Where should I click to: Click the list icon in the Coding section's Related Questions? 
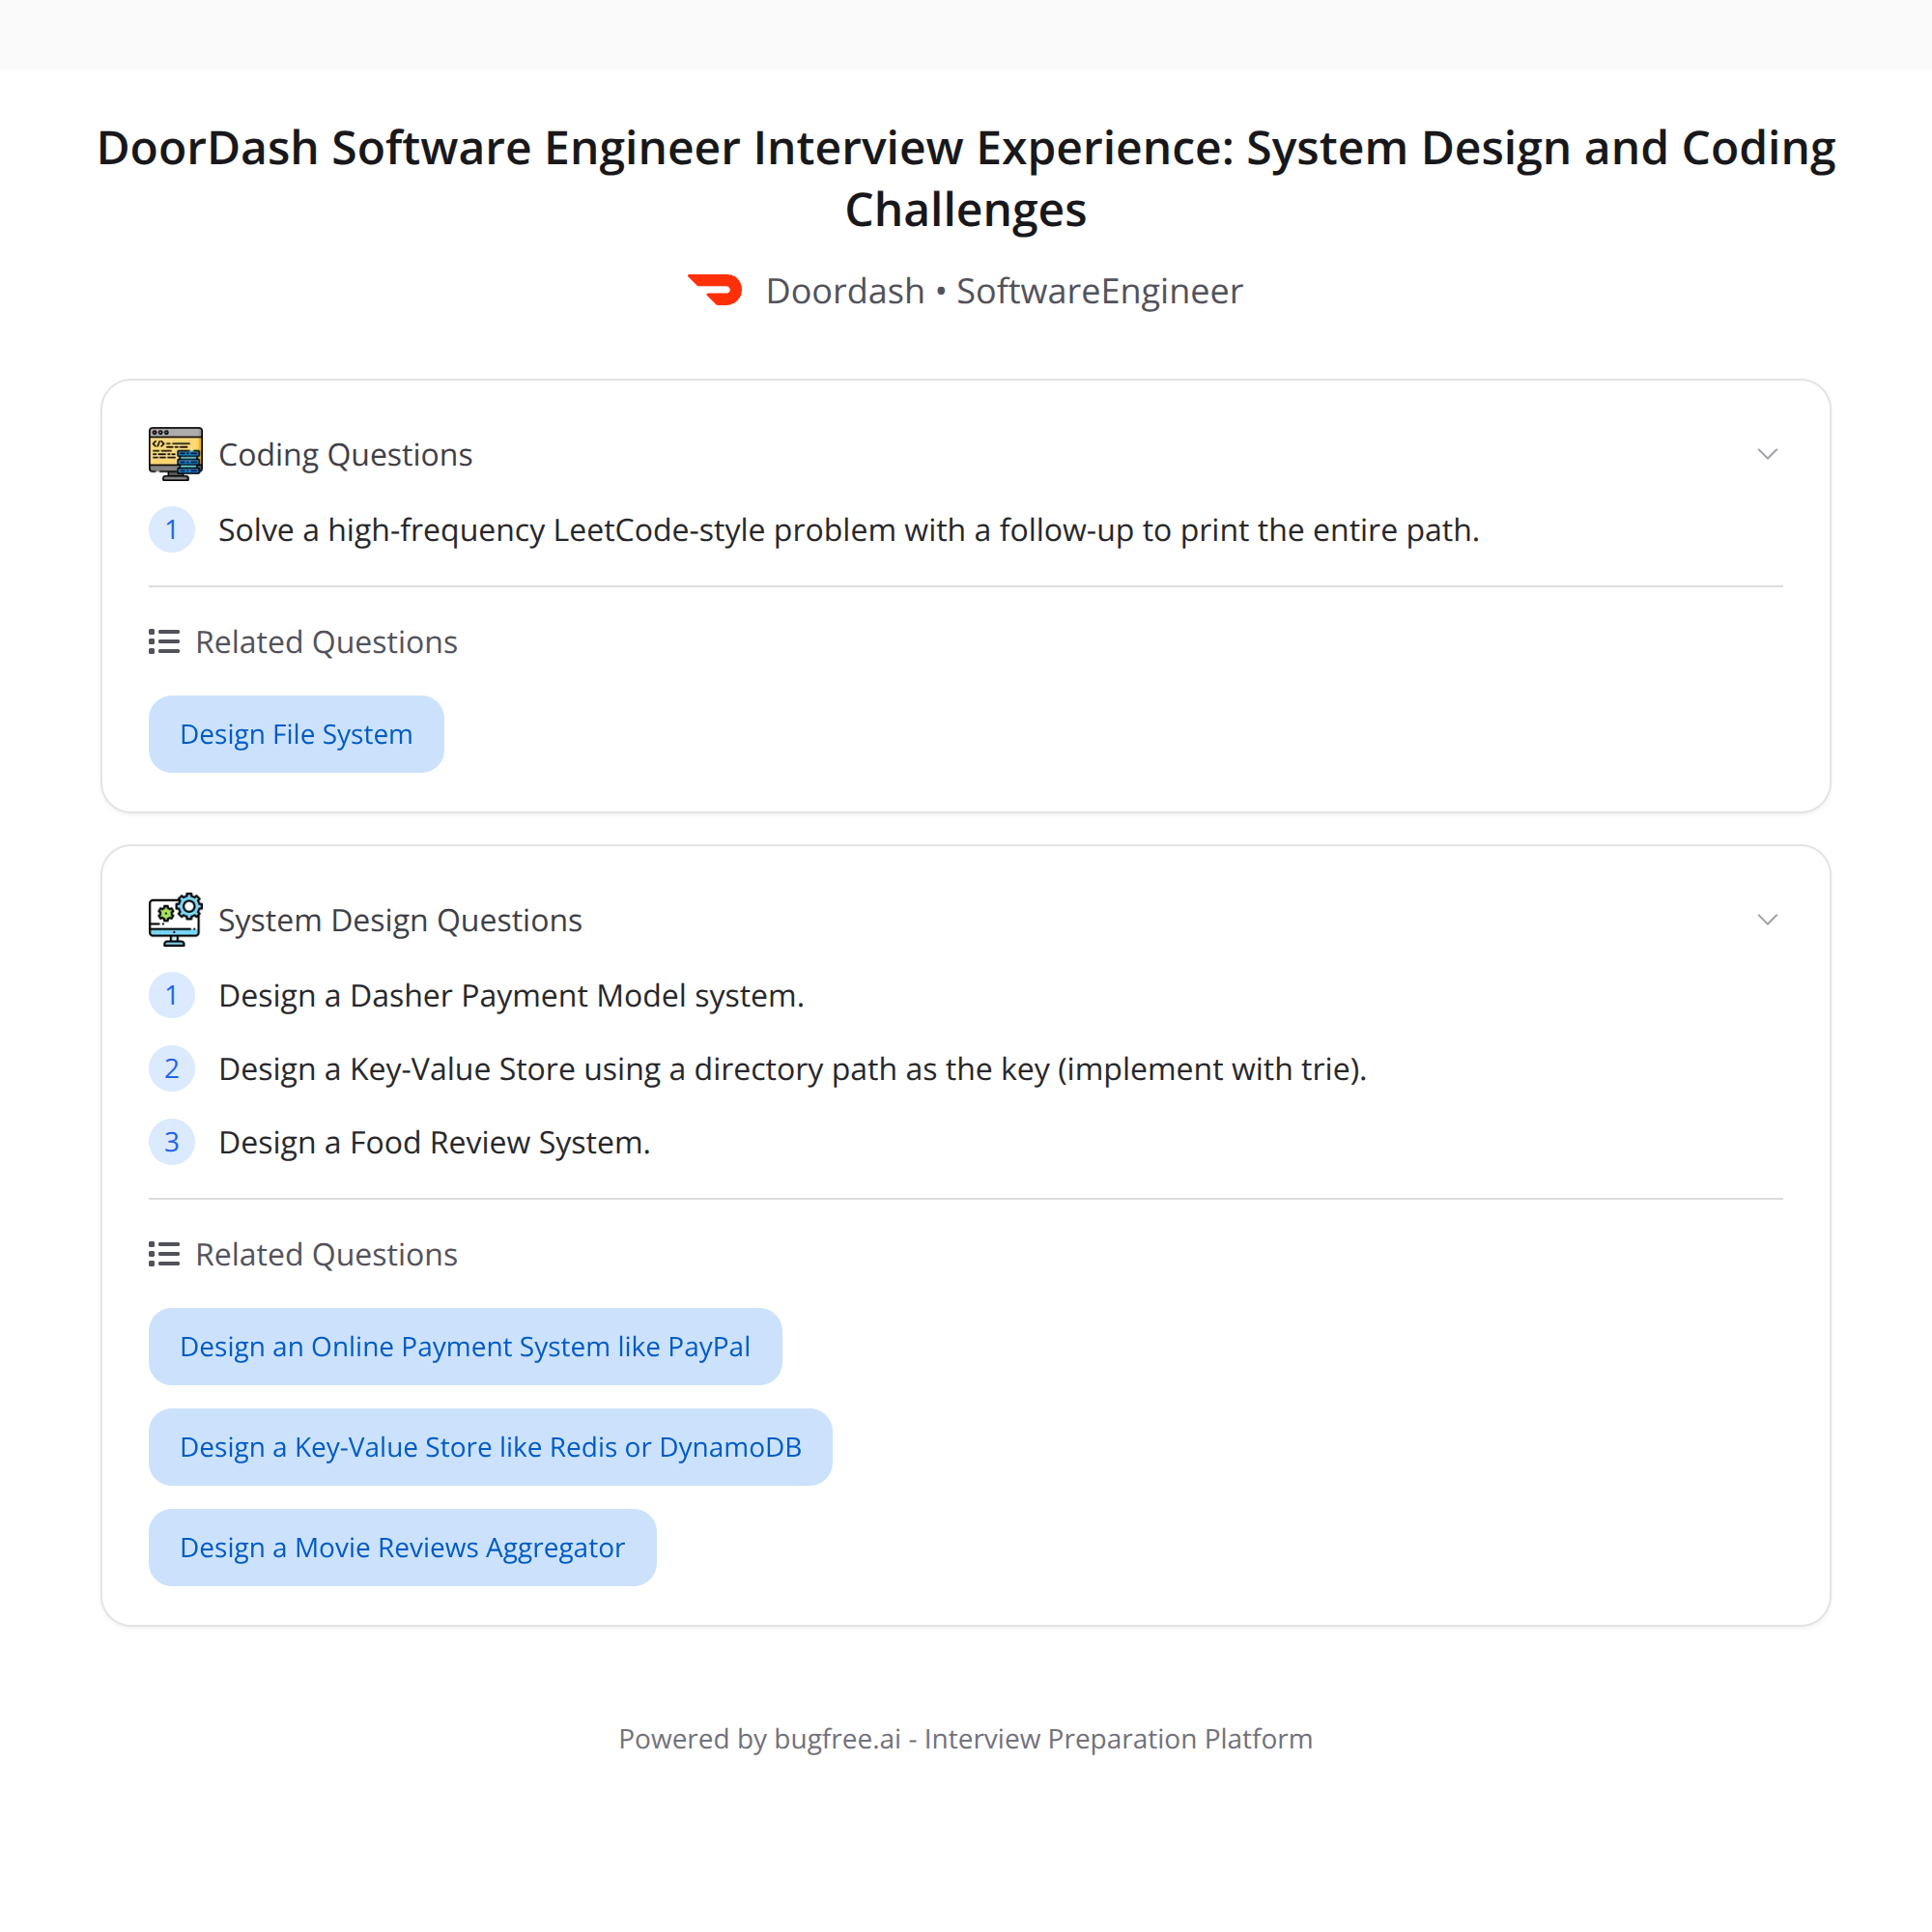pos(164,642)
